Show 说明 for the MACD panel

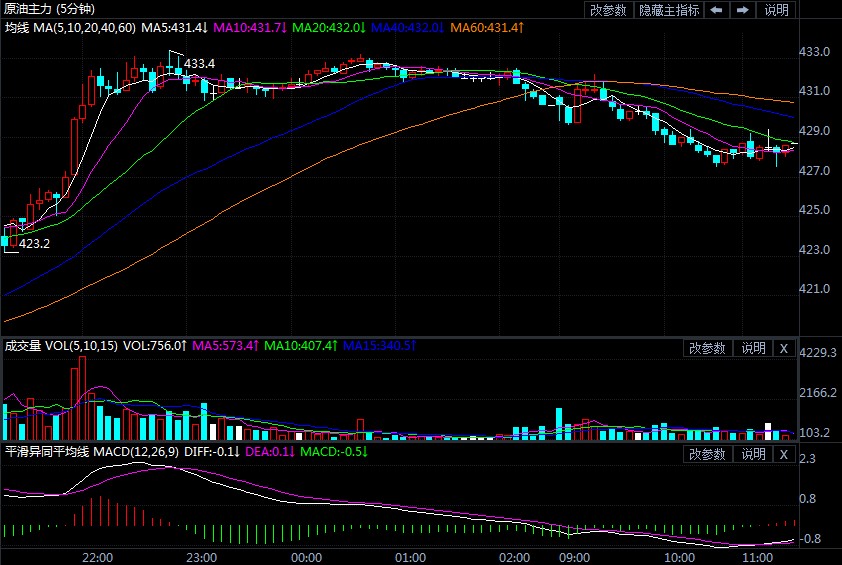tap(753, 455)
